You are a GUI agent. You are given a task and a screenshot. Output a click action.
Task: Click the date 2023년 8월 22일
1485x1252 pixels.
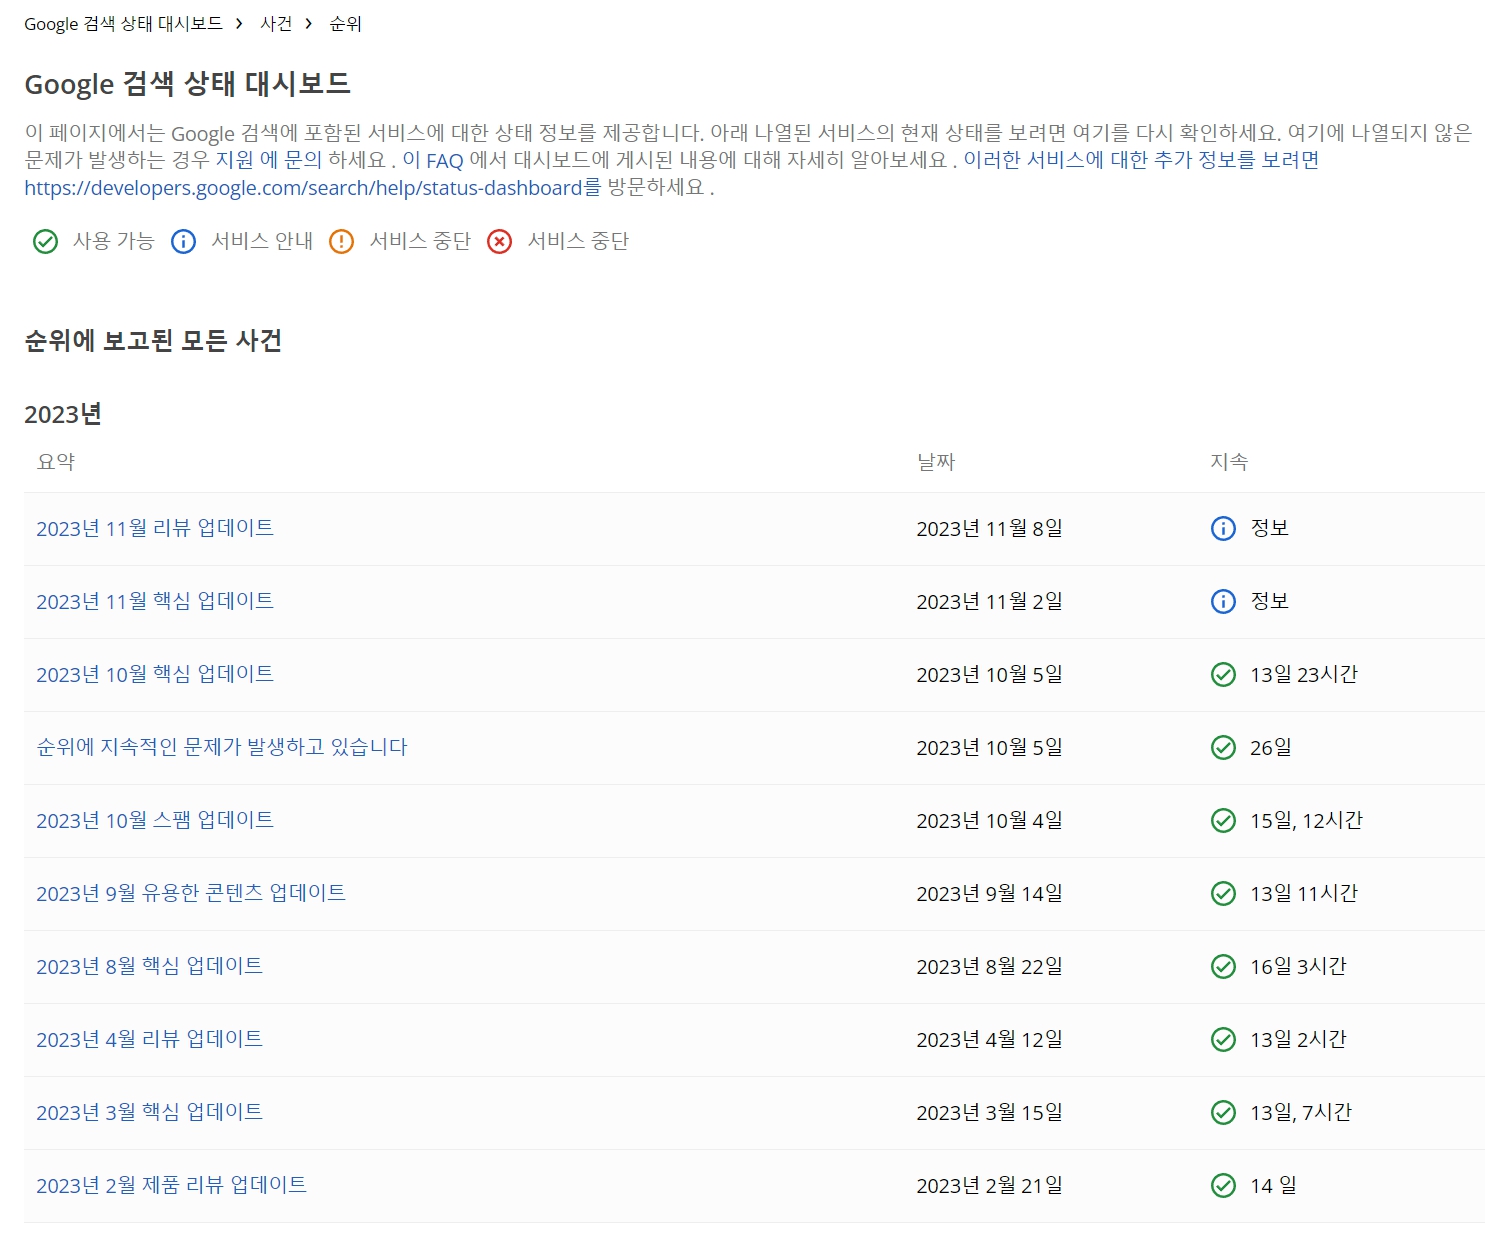989,967
